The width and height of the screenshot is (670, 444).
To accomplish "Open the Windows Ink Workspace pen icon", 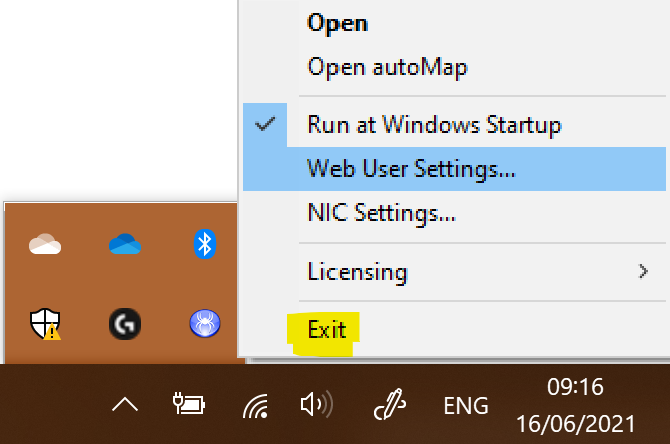I will tap(390, 404).
